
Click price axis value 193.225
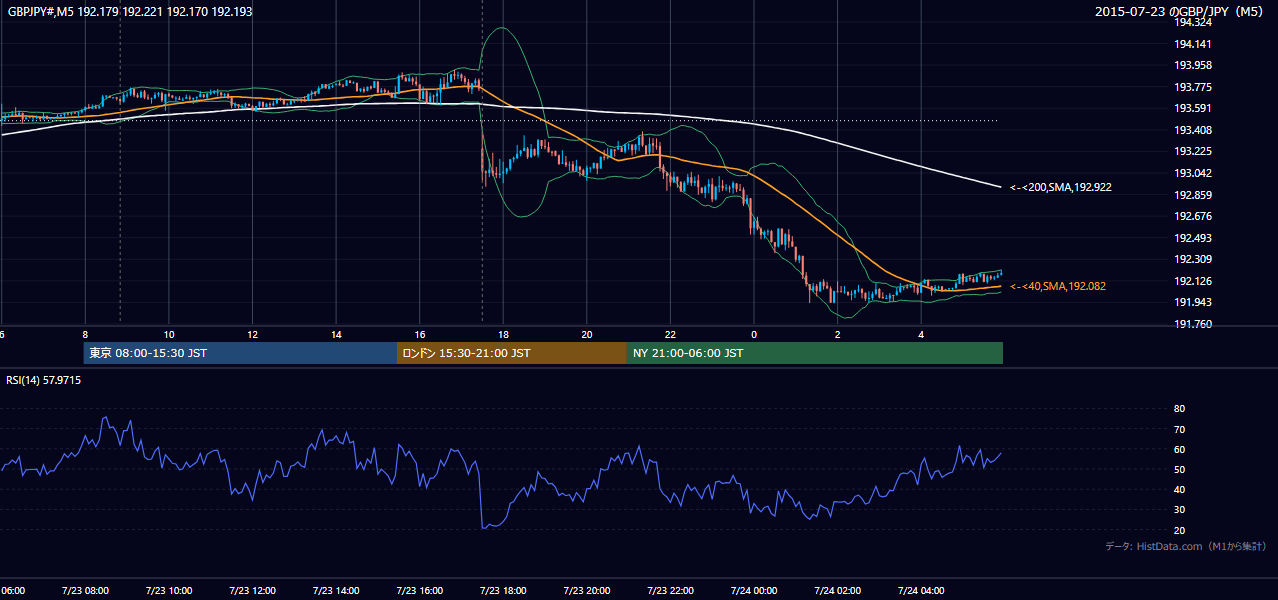coord(1193,151)
